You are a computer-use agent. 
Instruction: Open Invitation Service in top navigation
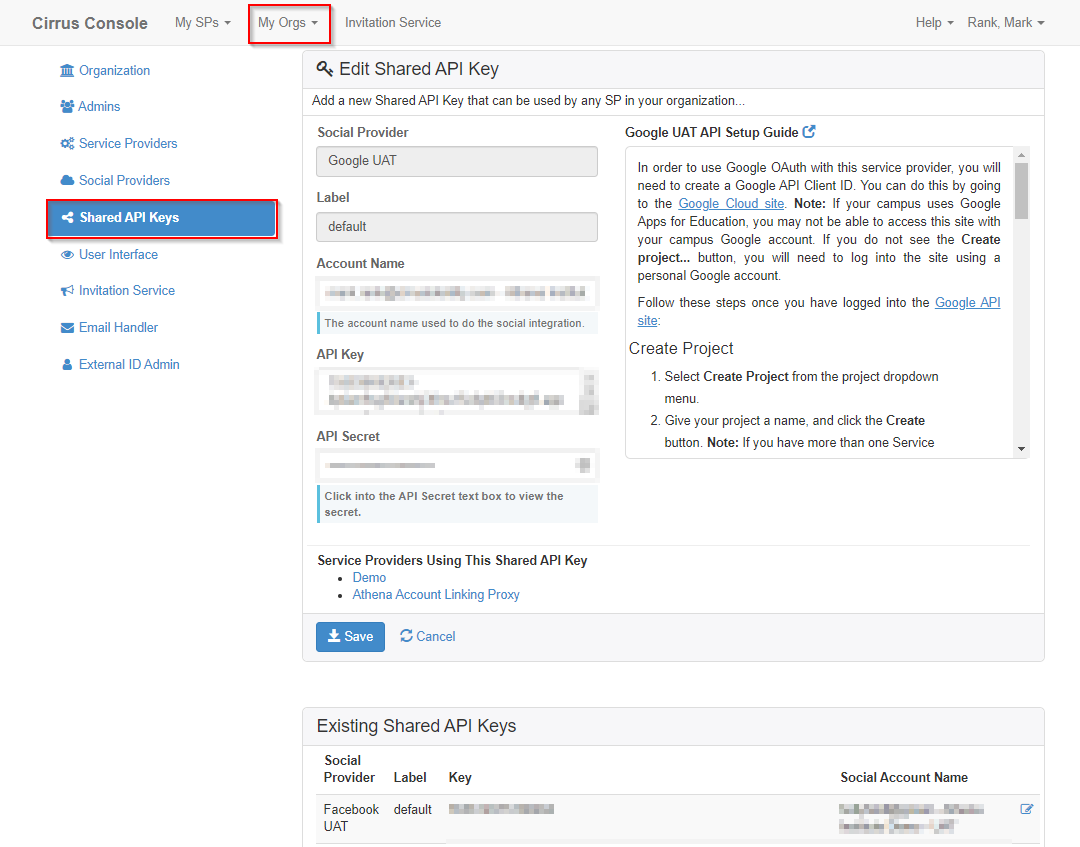[x=393, y=23]
